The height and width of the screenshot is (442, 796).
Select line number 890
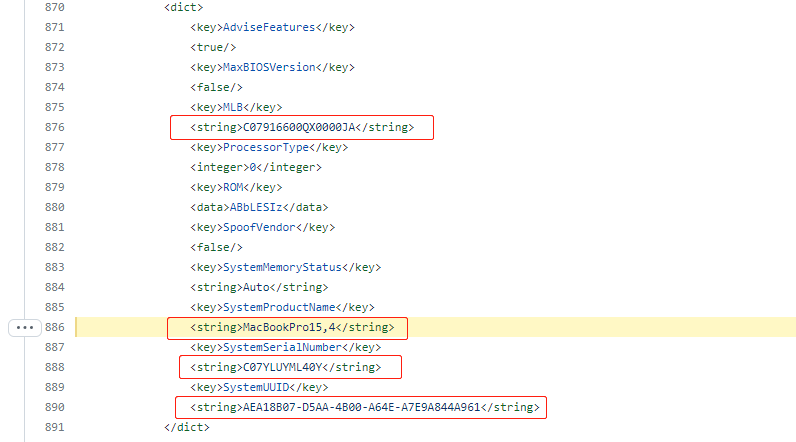click(54, 407)
